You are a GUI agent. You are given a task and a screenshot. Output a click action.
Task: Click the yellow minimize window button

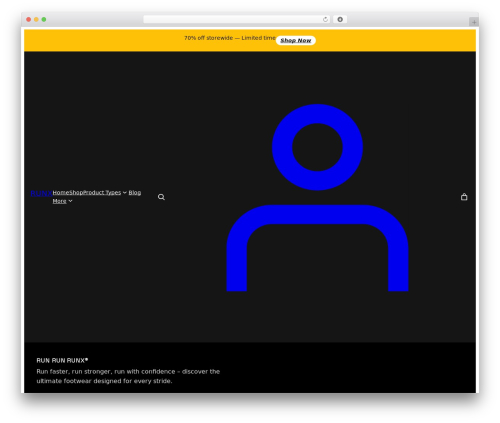pyautogui.click(x=36, y=19)
